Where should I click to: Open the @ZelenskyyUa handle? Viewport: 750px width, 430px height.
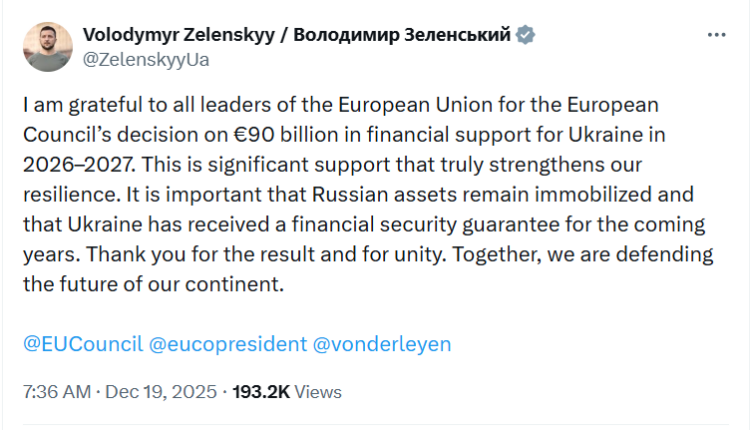(147, 58)
